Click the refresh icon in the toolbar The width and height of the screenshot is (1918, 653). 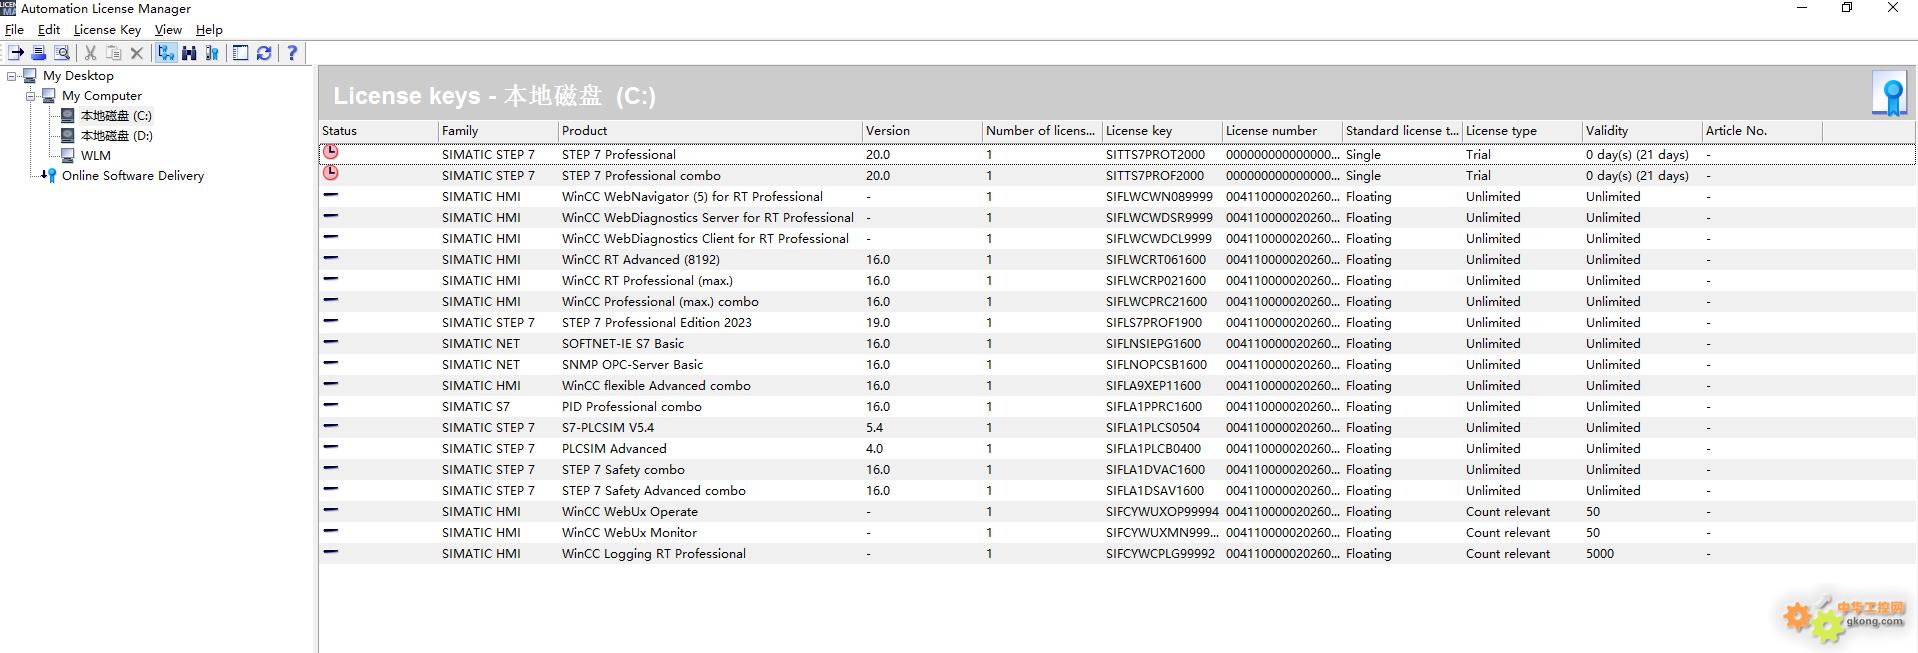[x=264, y=53]
